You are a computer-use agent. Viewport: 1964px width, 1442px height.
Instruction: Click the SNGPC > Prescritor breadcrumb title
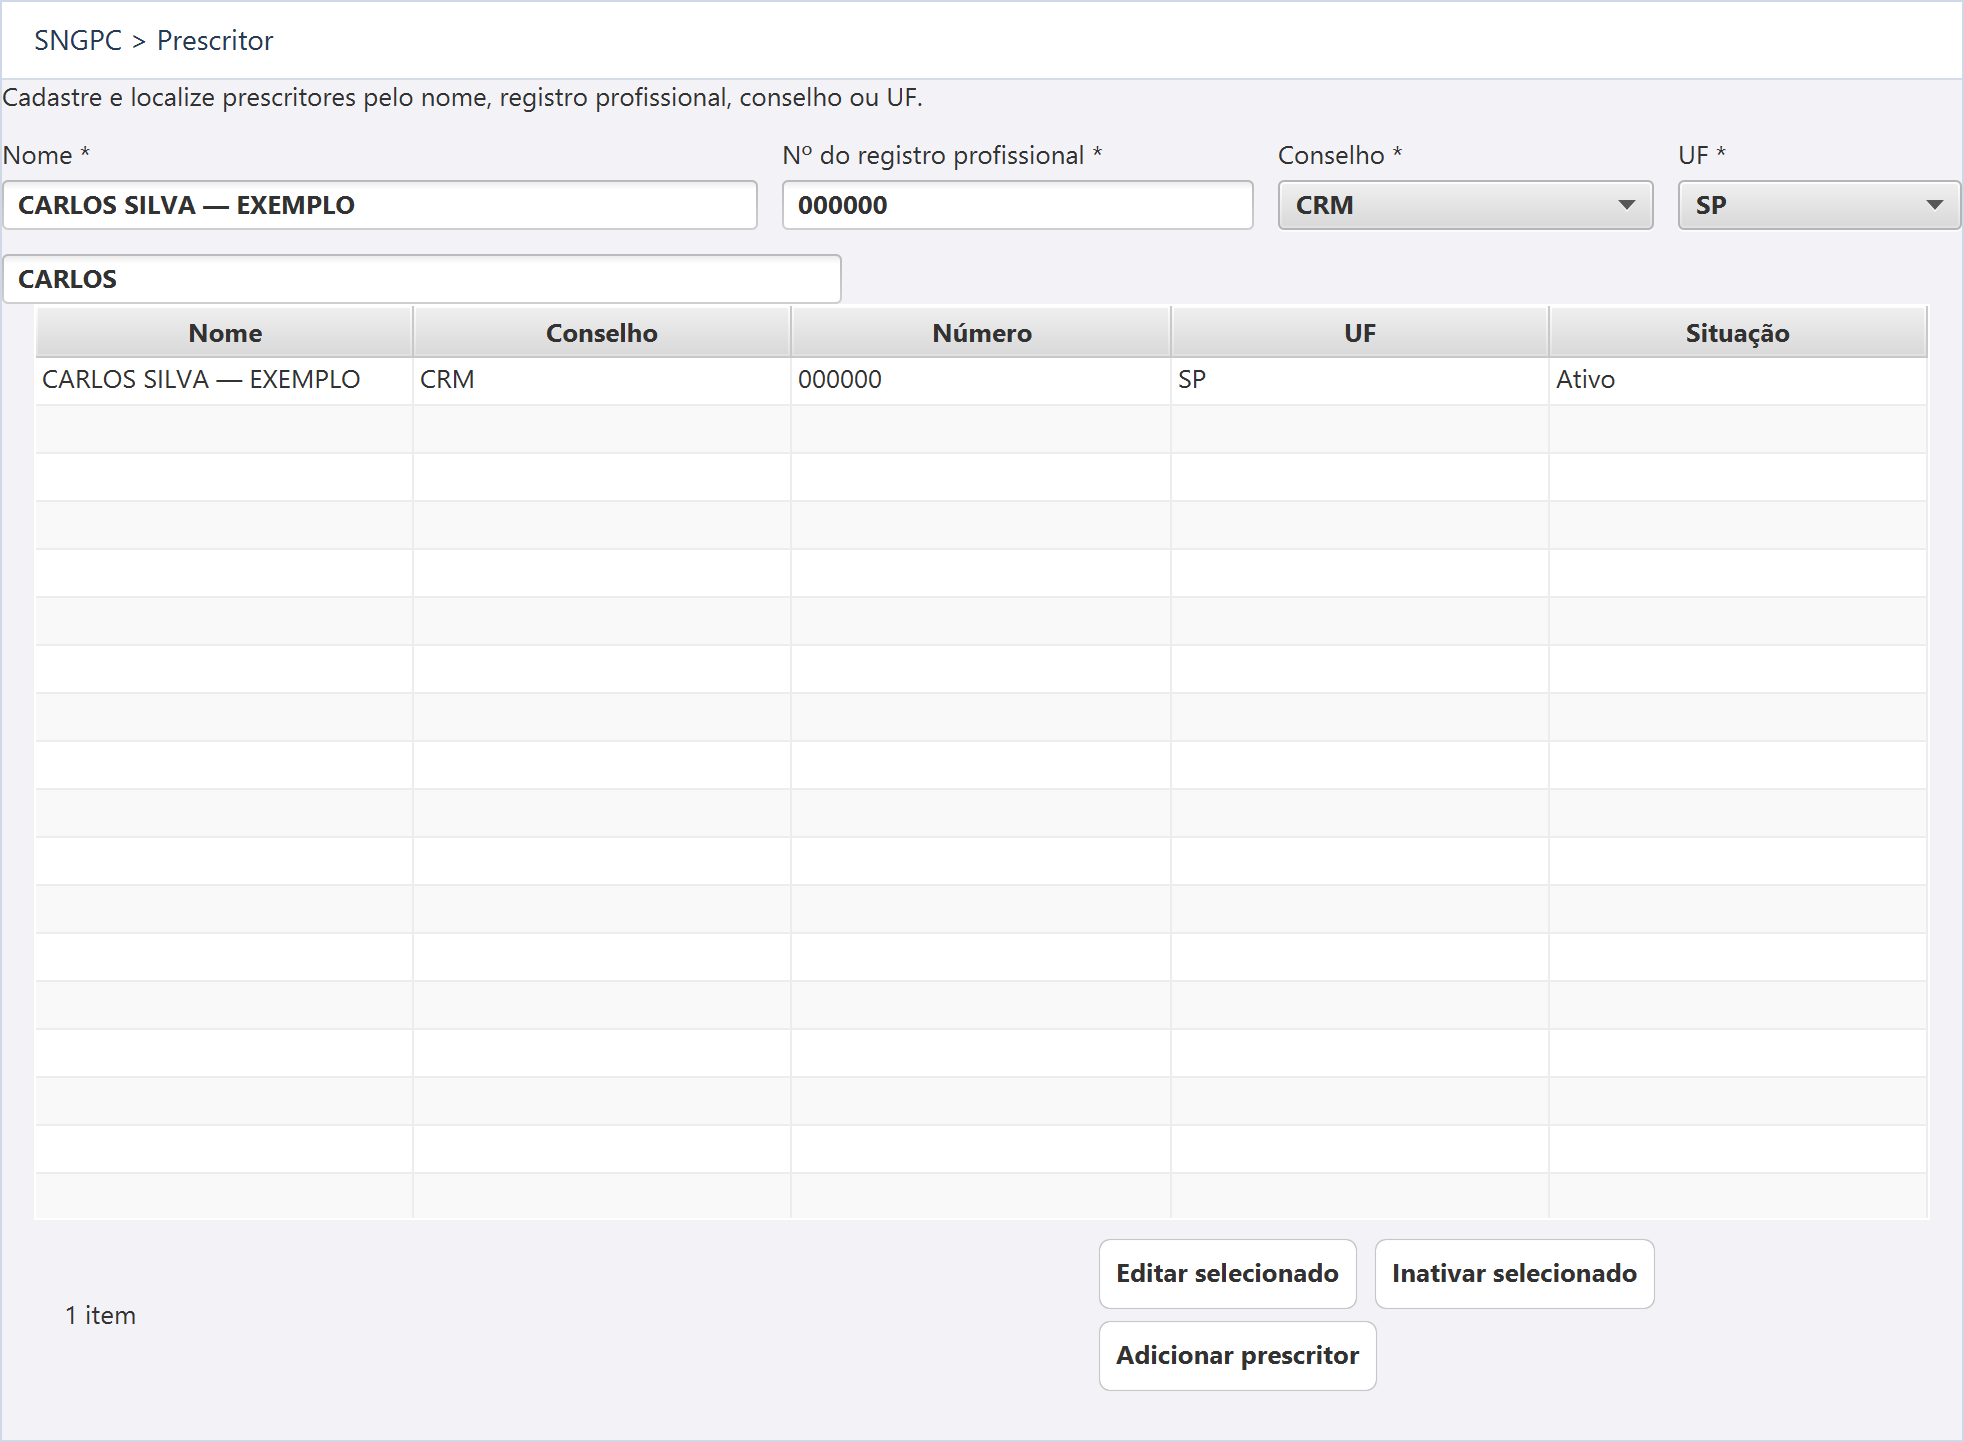pyautogui.click(x=153, y=41)
